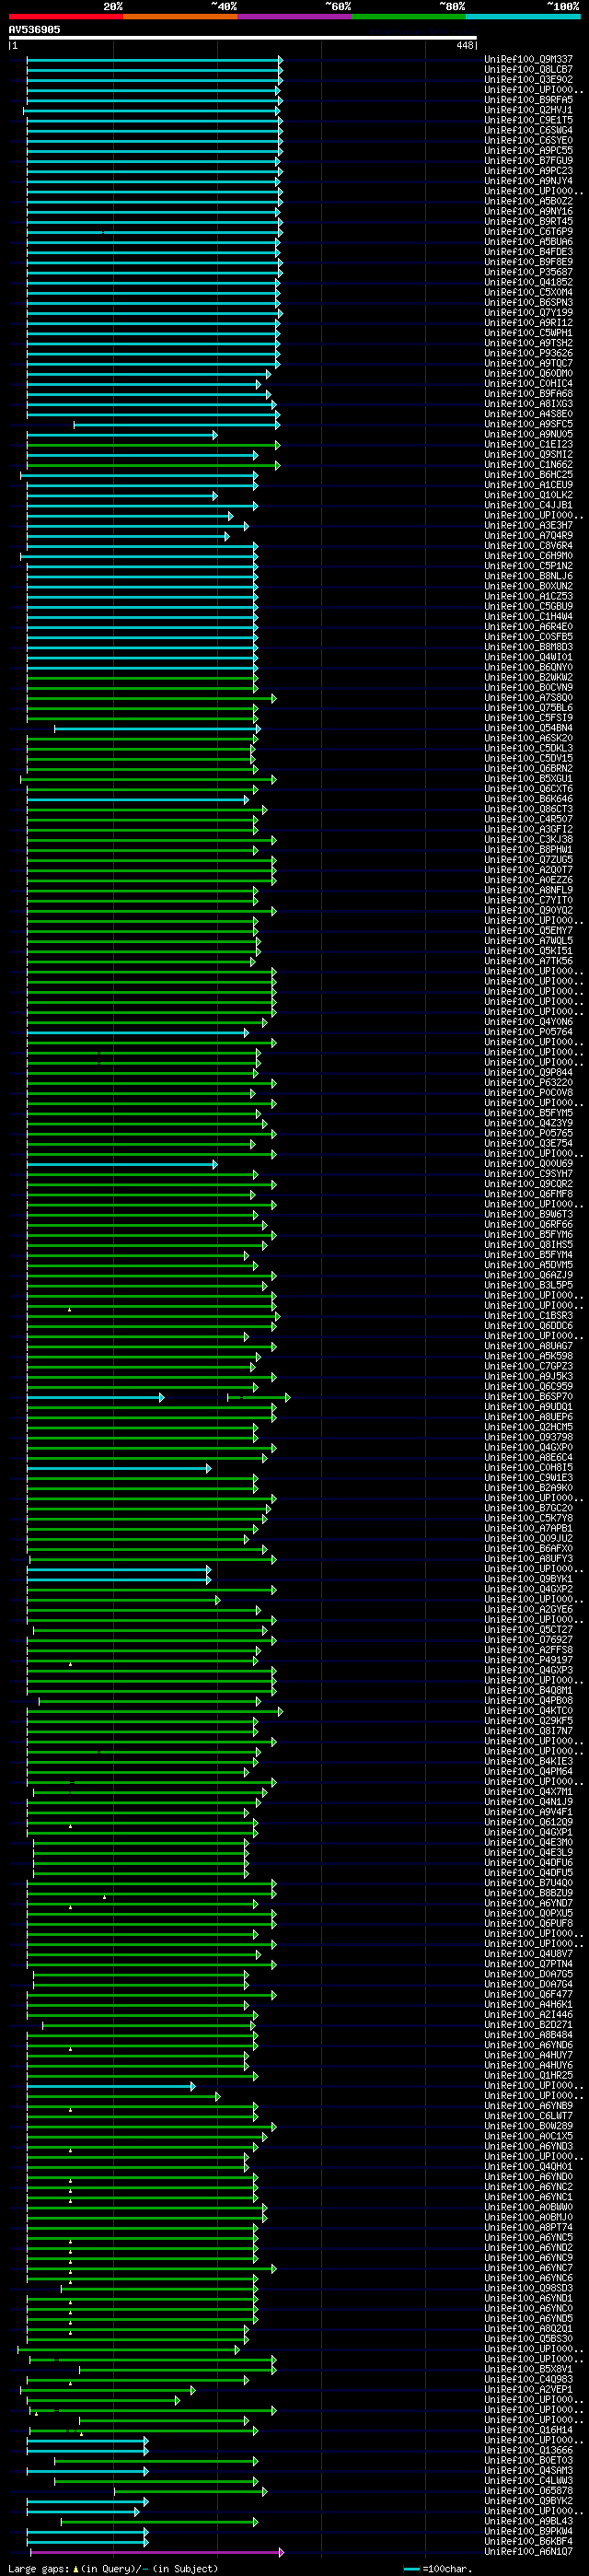Select label UniRef100_A9PC55
The height and width of the screenshot is (2576, 589).
(x=529, y=150)
